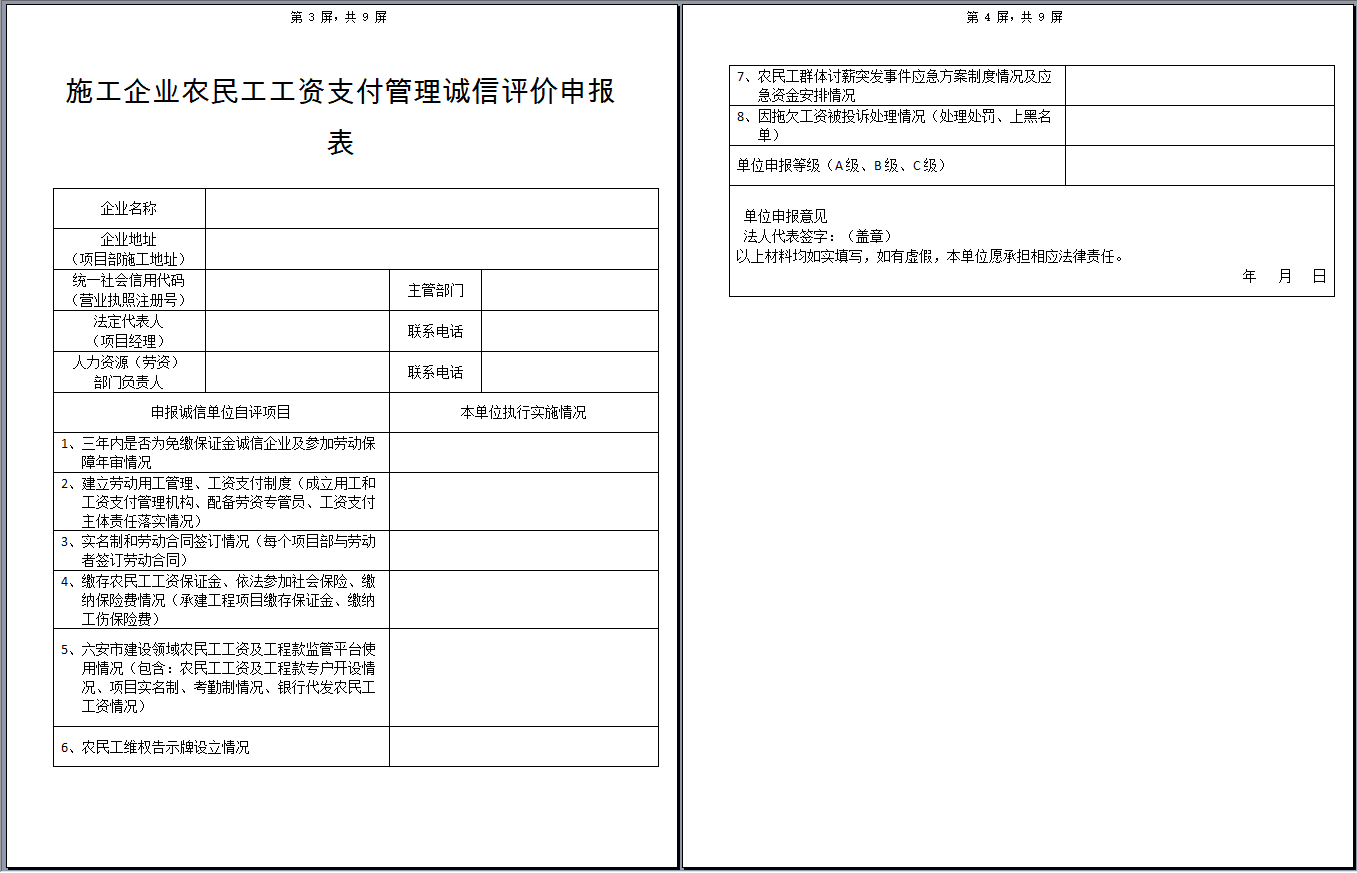Click the 单位申报等级(A级、B级、C级) cell
This screenshot has width=1357, height=873.
(x=898, y=166)
